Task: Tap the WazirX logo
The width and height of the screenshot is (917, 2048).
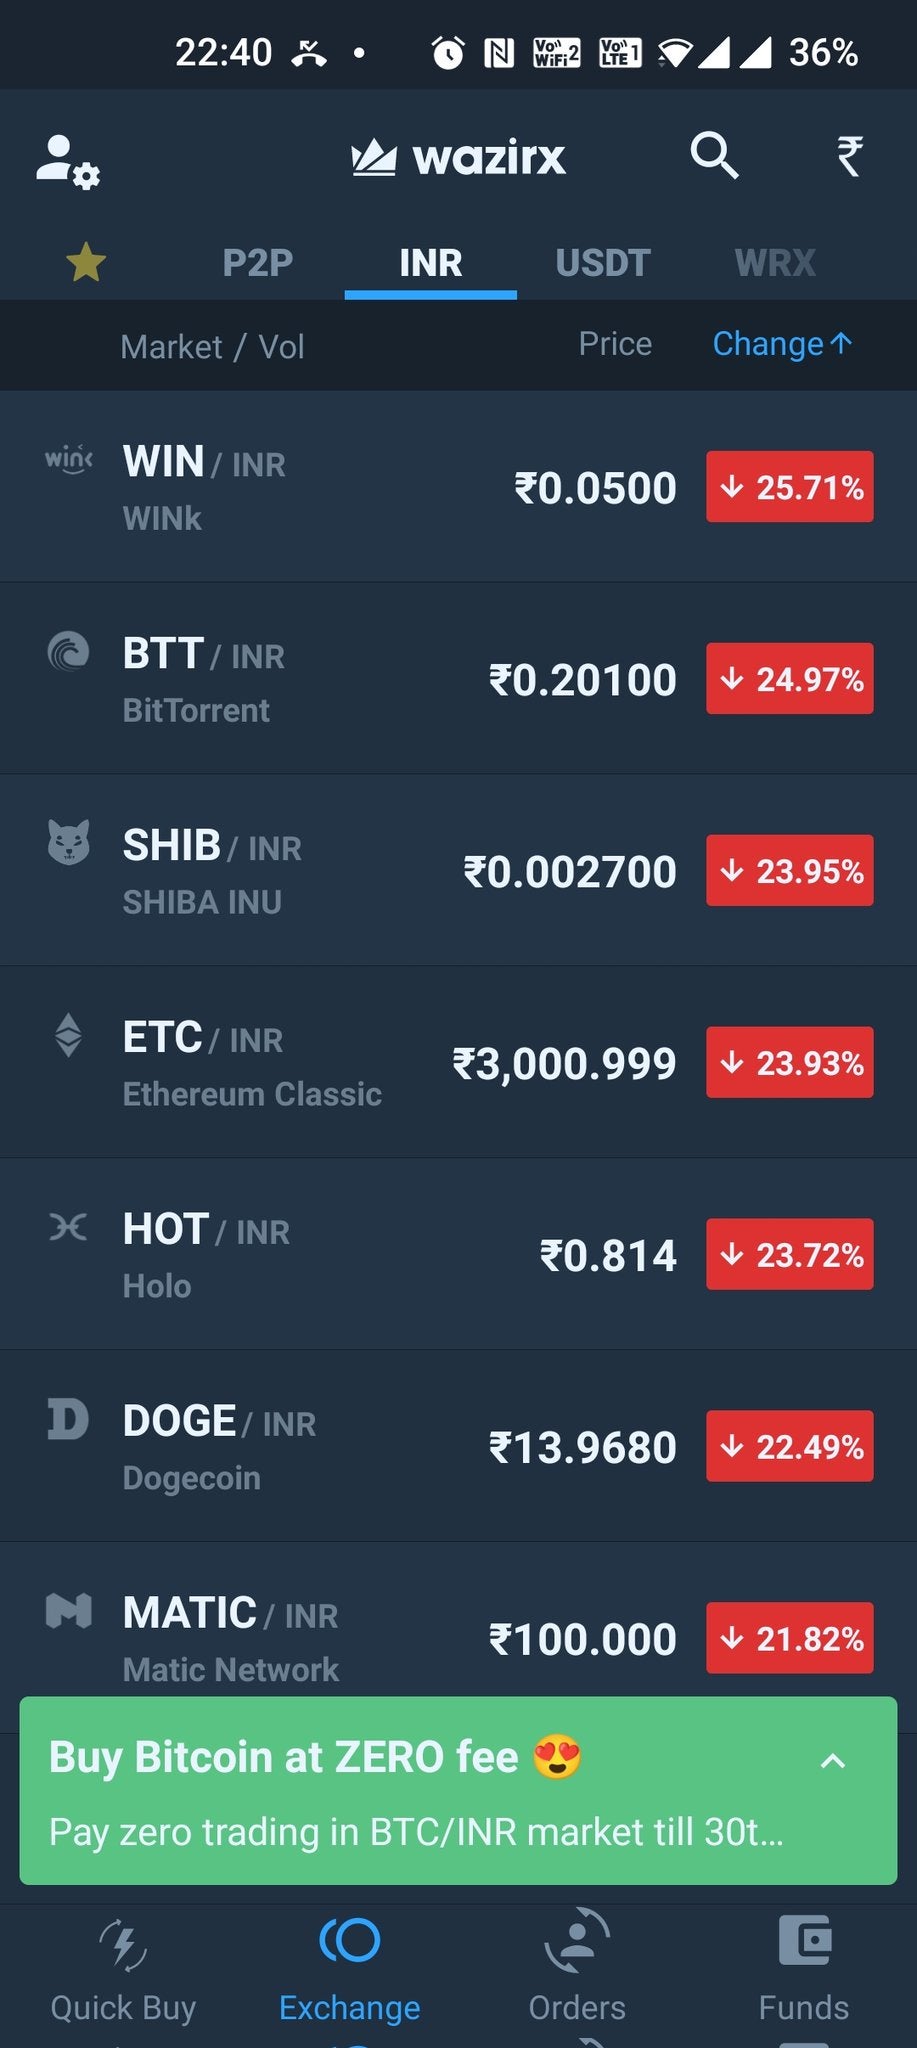Action: pos(459,157)
